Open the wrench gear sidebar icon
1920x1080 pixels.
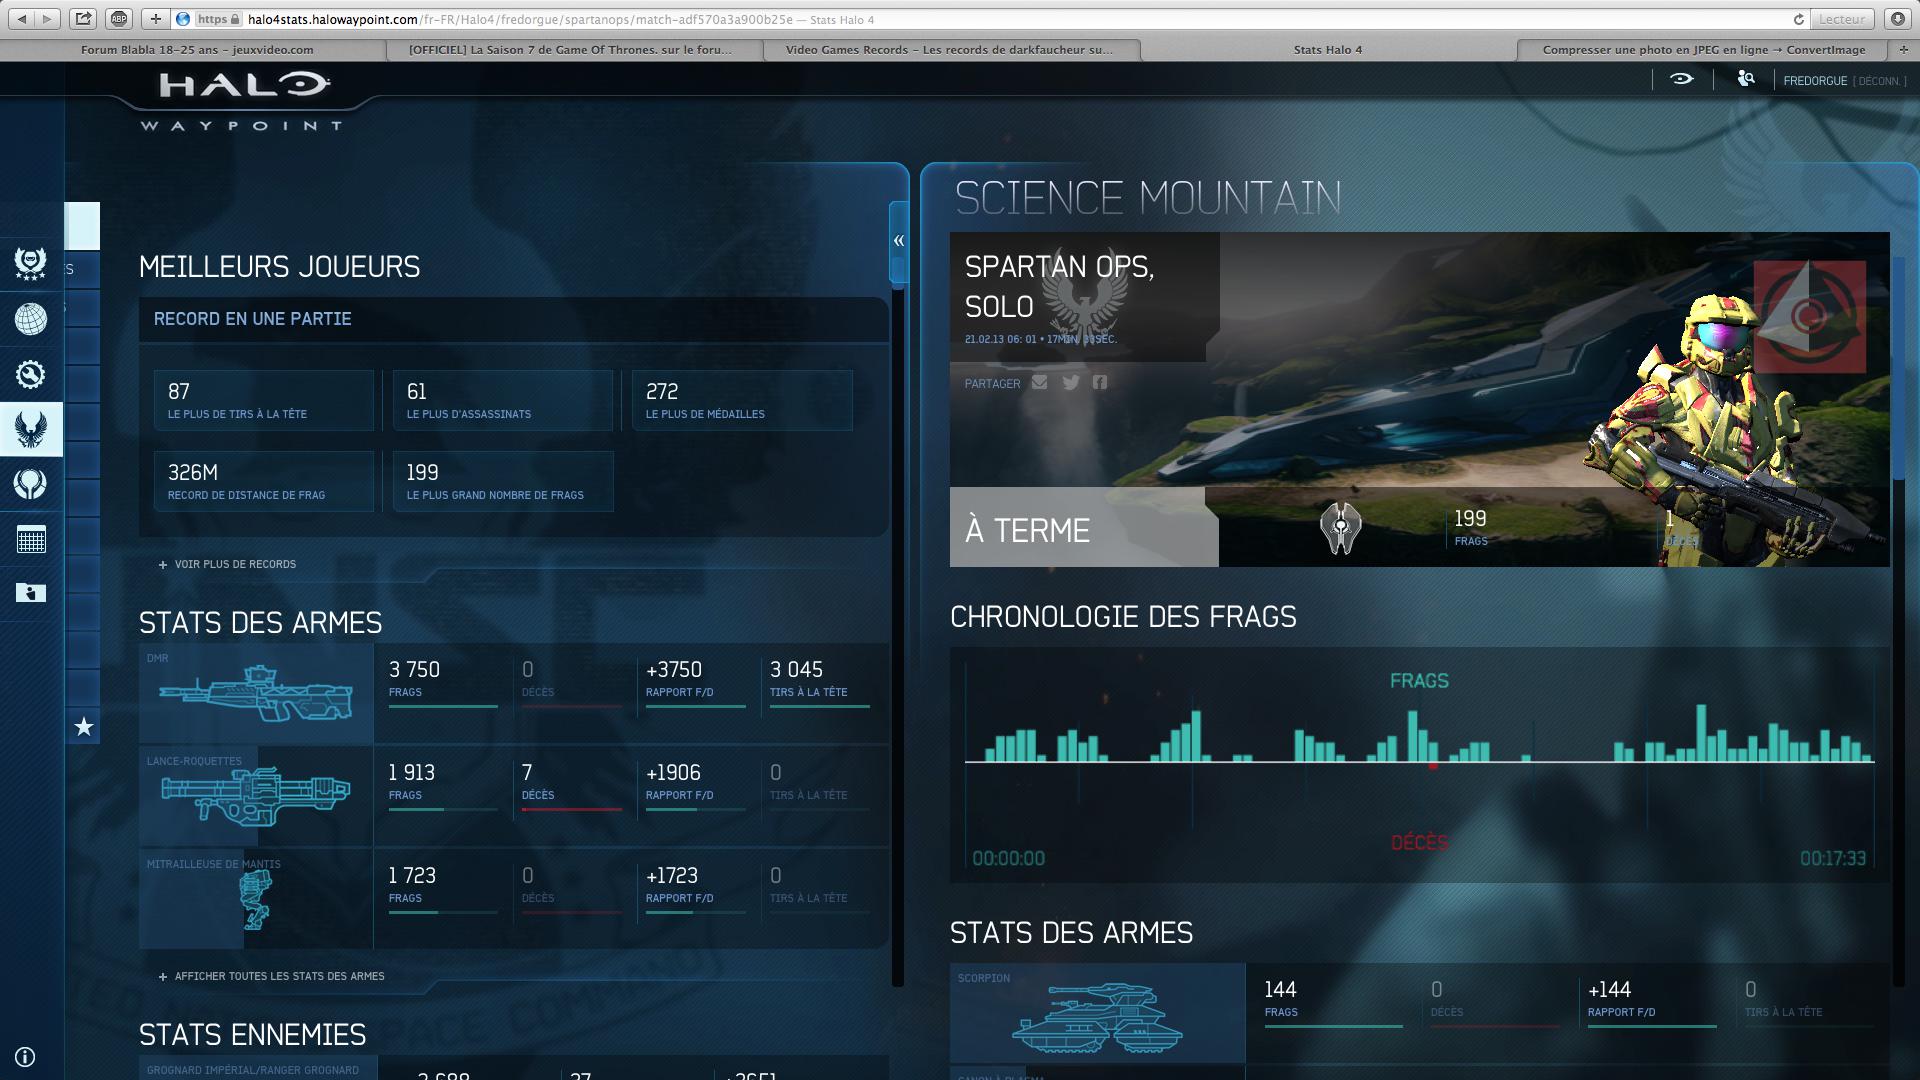(x=31, y=374)
